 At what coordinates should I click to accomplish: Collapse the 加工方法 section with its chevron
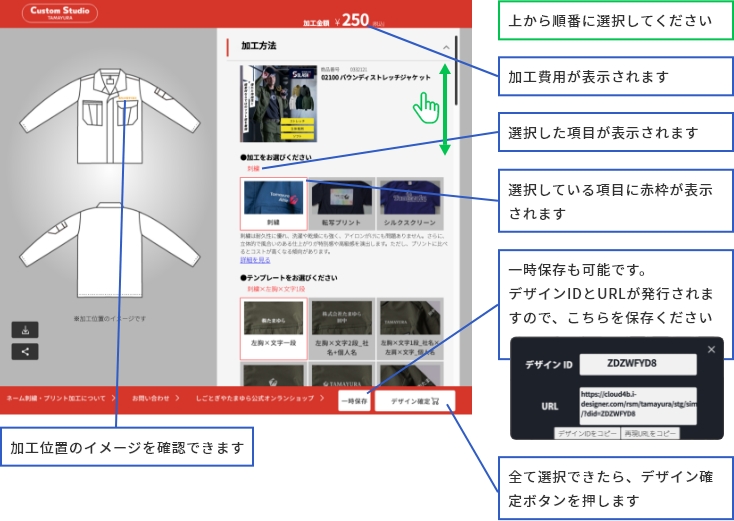click(446, 47)
